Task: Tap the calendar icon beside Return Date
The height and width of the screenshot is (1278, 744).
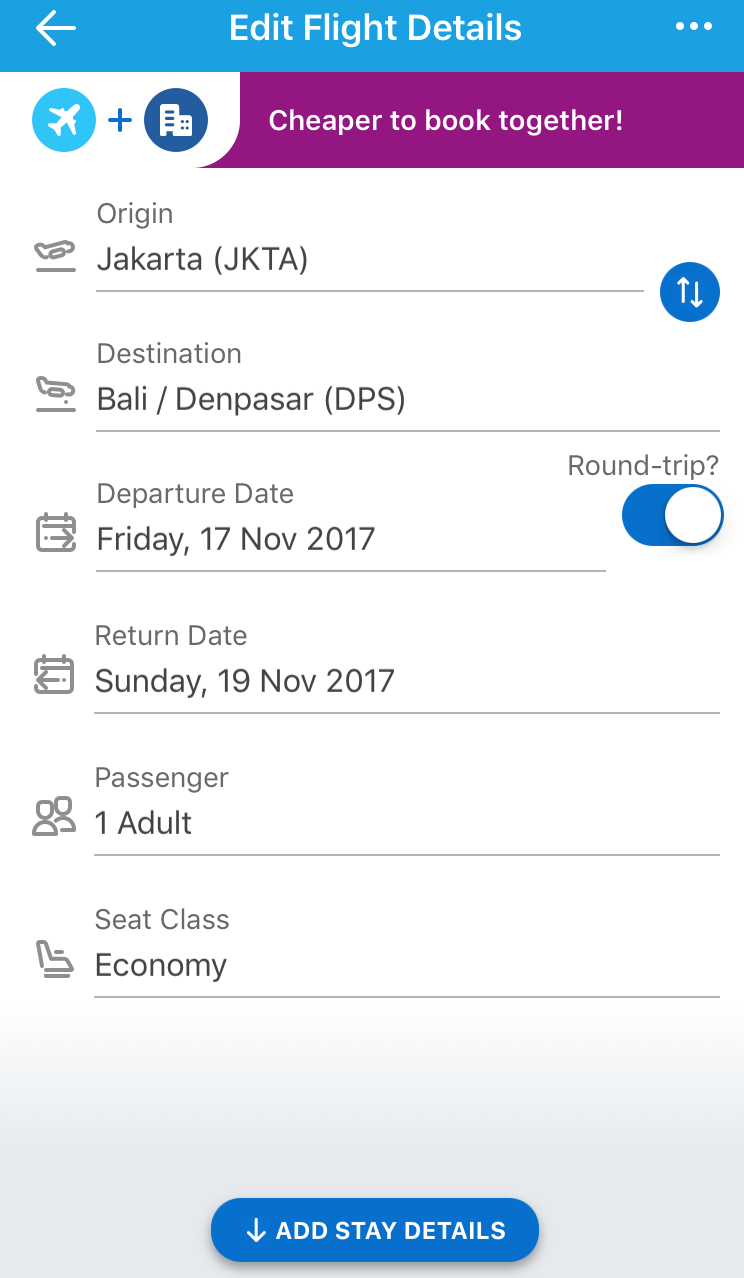Action: pyautogui.click(x=54, y=675)
